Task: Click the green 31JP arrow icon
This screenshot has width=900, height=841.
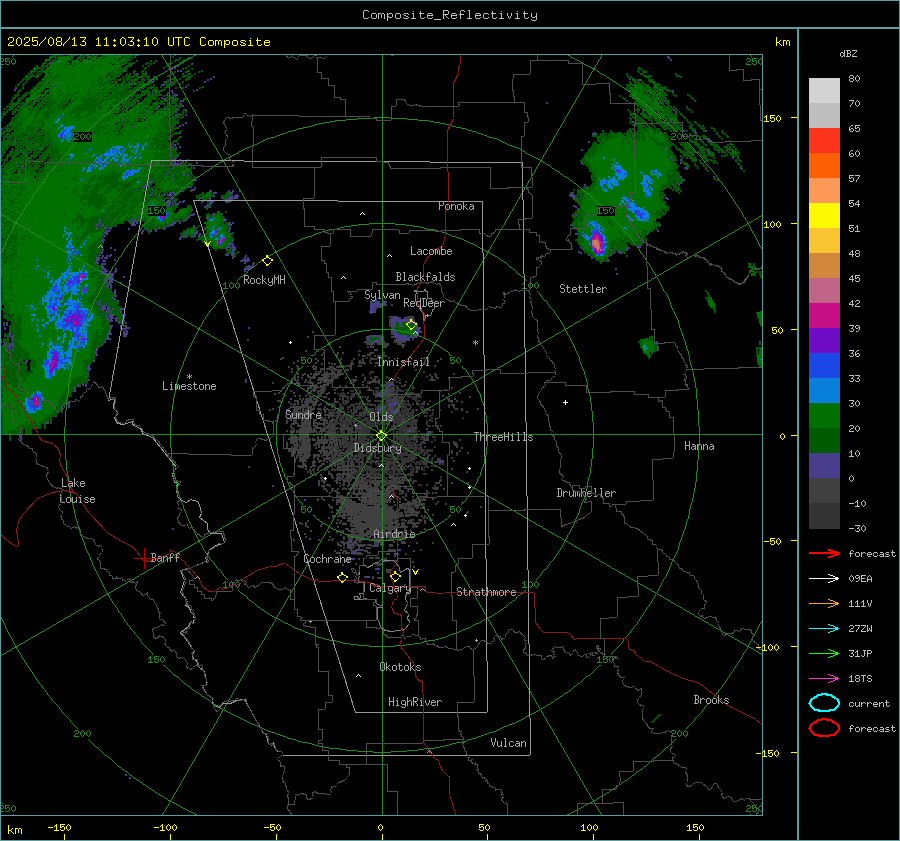Action: [x=824, y=653]
